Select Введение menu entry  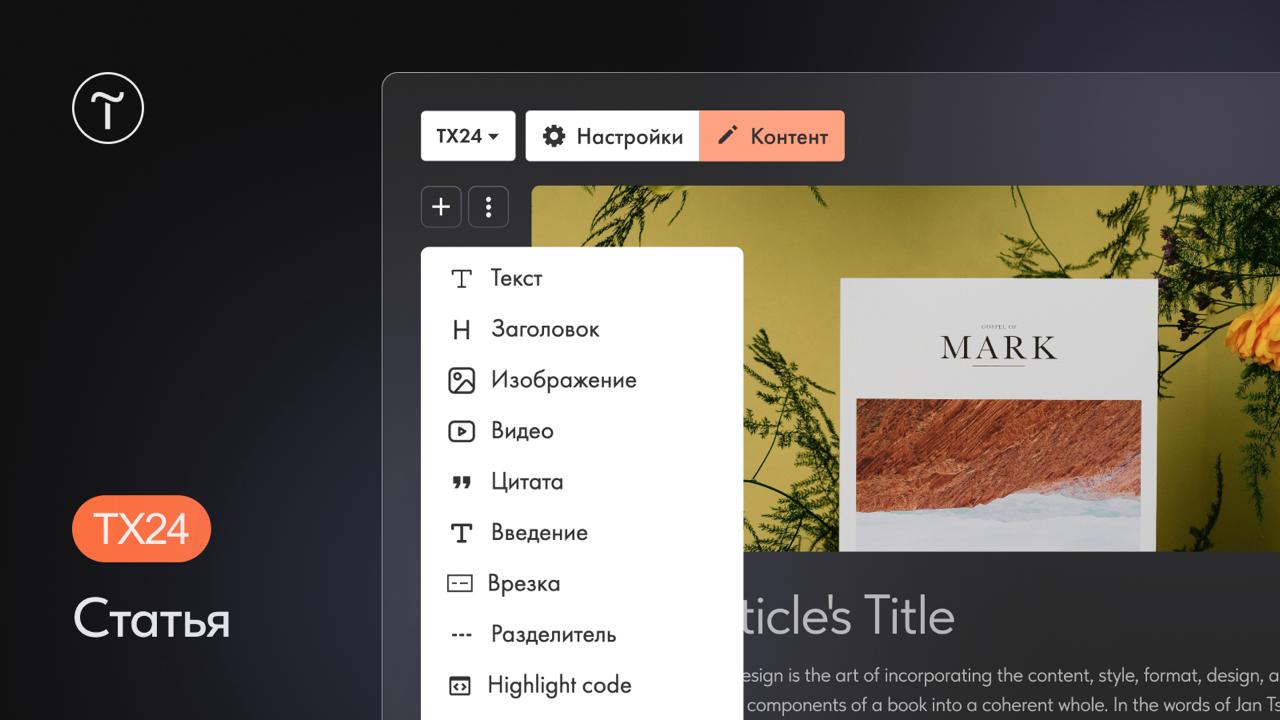click(582, 533)
